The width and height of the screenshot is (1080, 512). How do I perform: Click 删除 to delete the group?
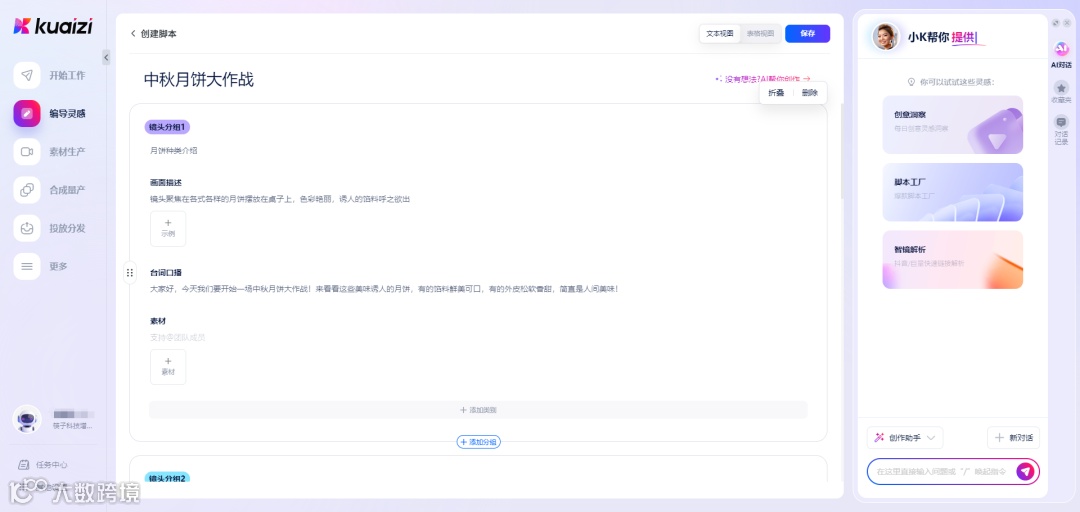[809, 93]
